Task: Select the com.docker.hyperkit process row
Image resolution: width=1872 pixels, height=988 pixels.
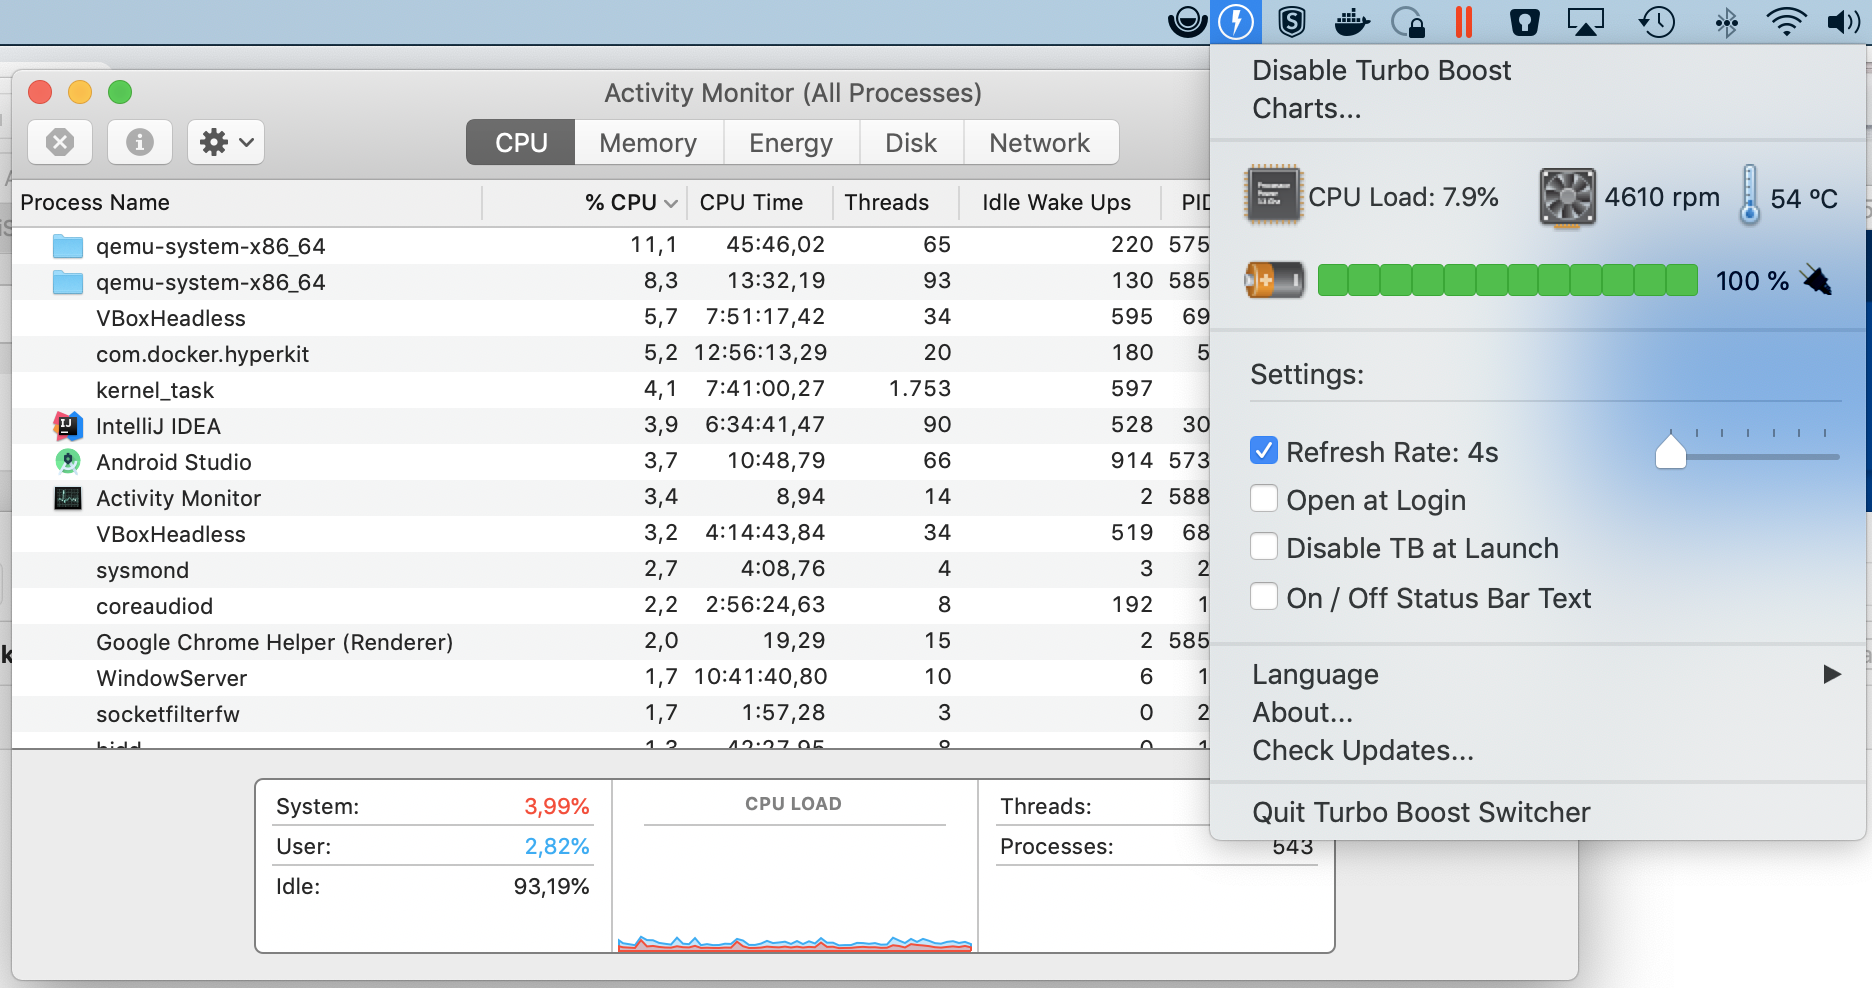Action: (611, 354)
